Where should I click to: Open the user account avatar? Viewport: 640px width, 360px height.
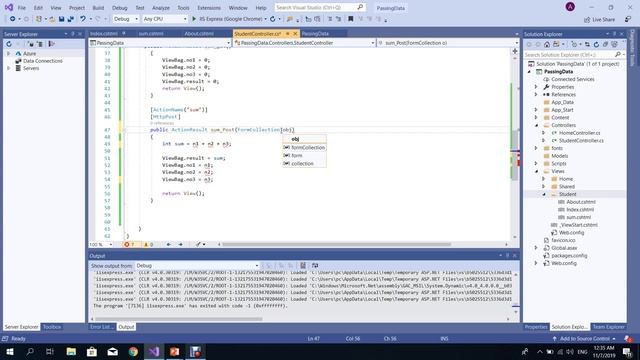(570, 7)
